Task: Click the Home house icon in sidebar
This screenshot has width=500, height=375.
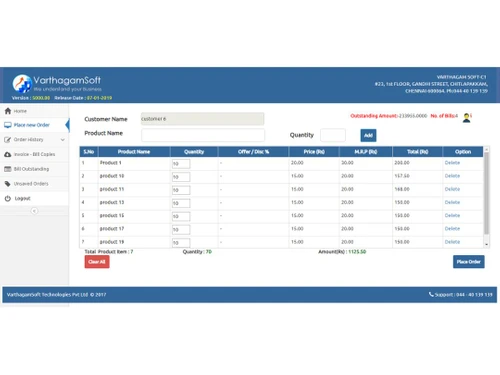Action: (x=8, y=111)
